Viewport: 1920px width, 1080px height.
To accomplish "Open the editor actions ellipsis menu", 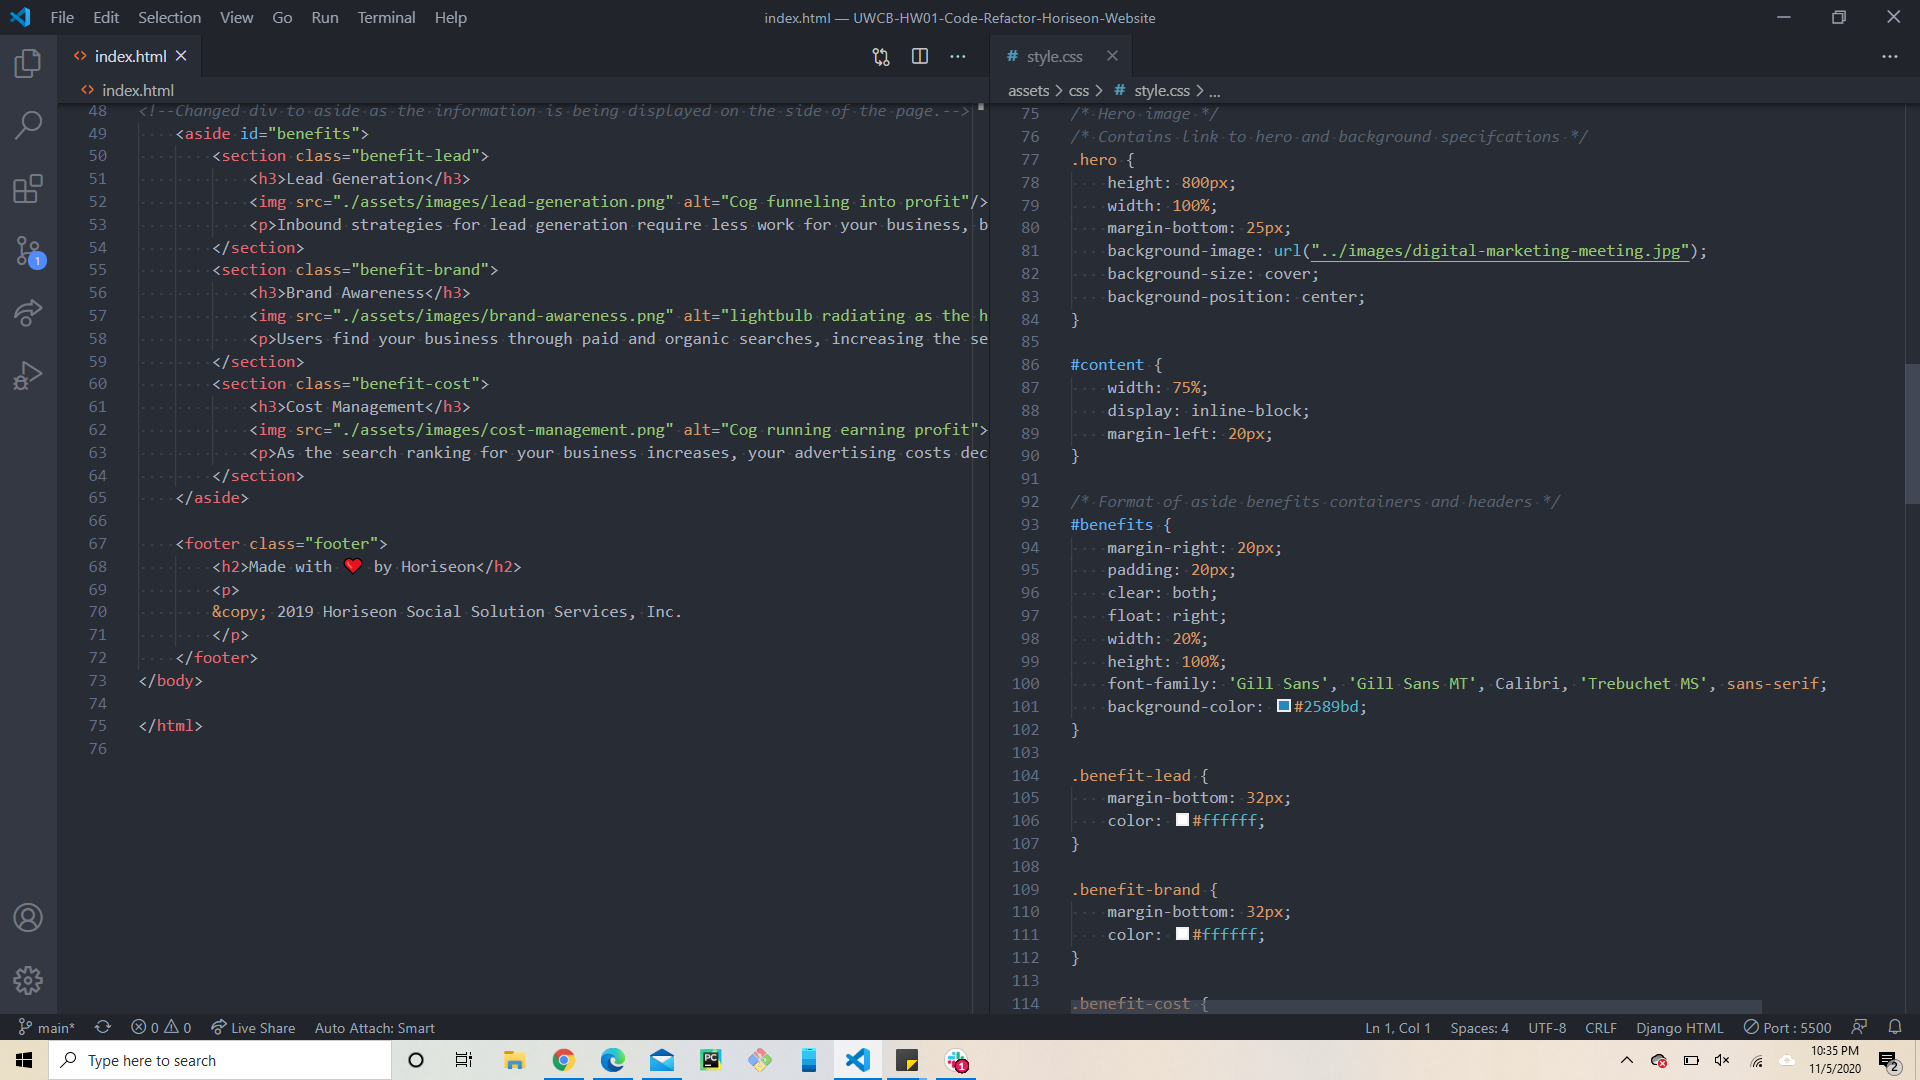I will pyautogui.click(x=958, y=56).
